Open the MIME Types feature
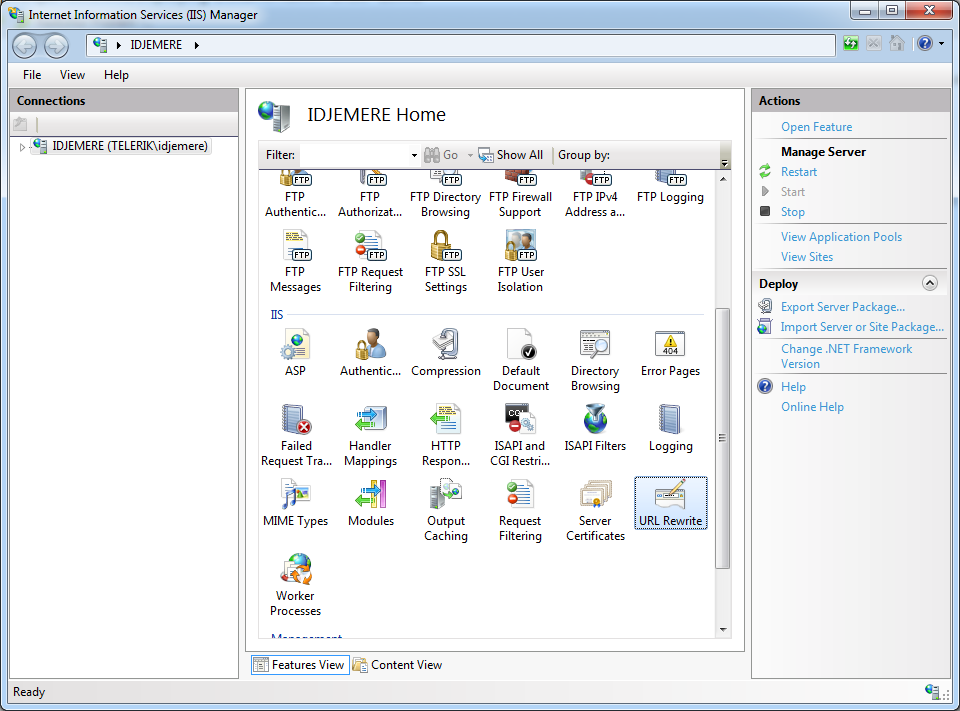Screen dimensions: 960x711 [295, 503]
